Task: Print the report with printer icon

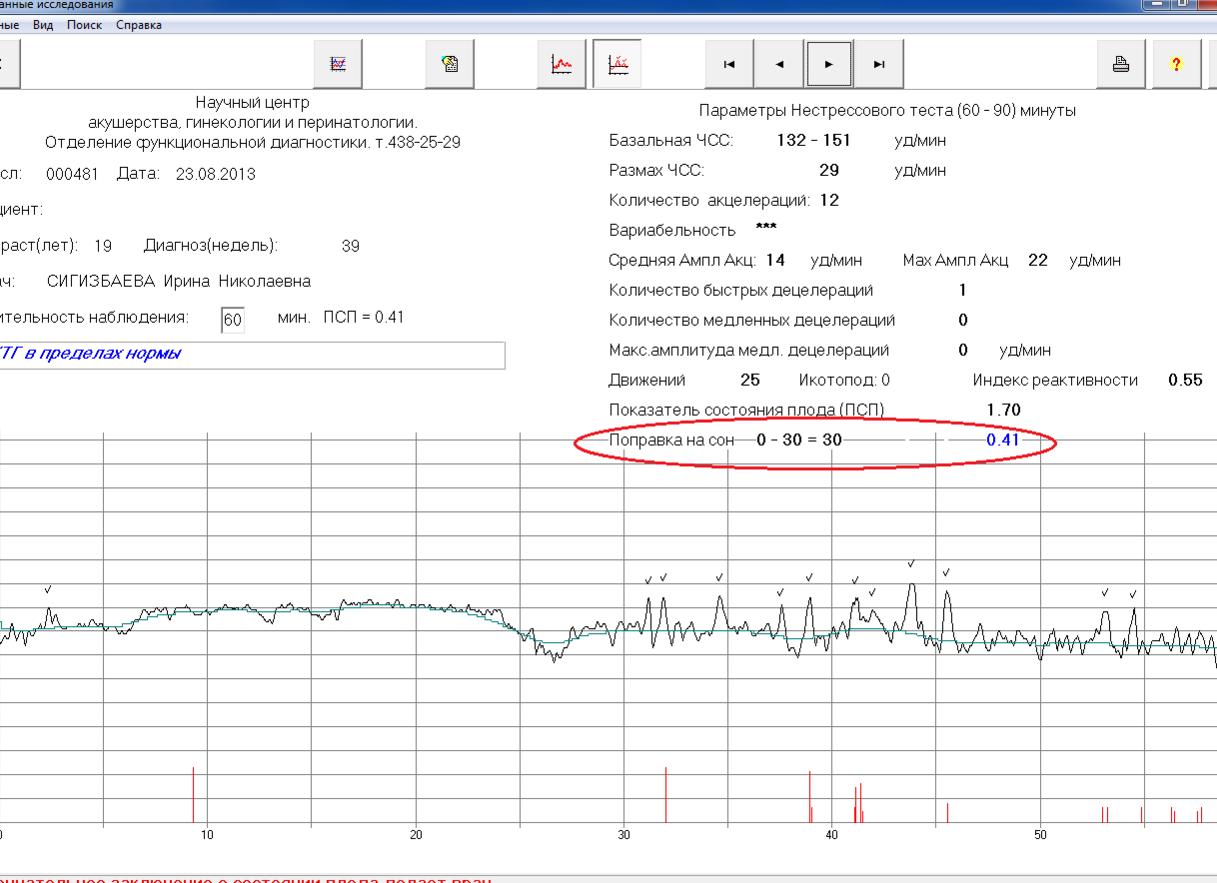Action: point(1121,64)
